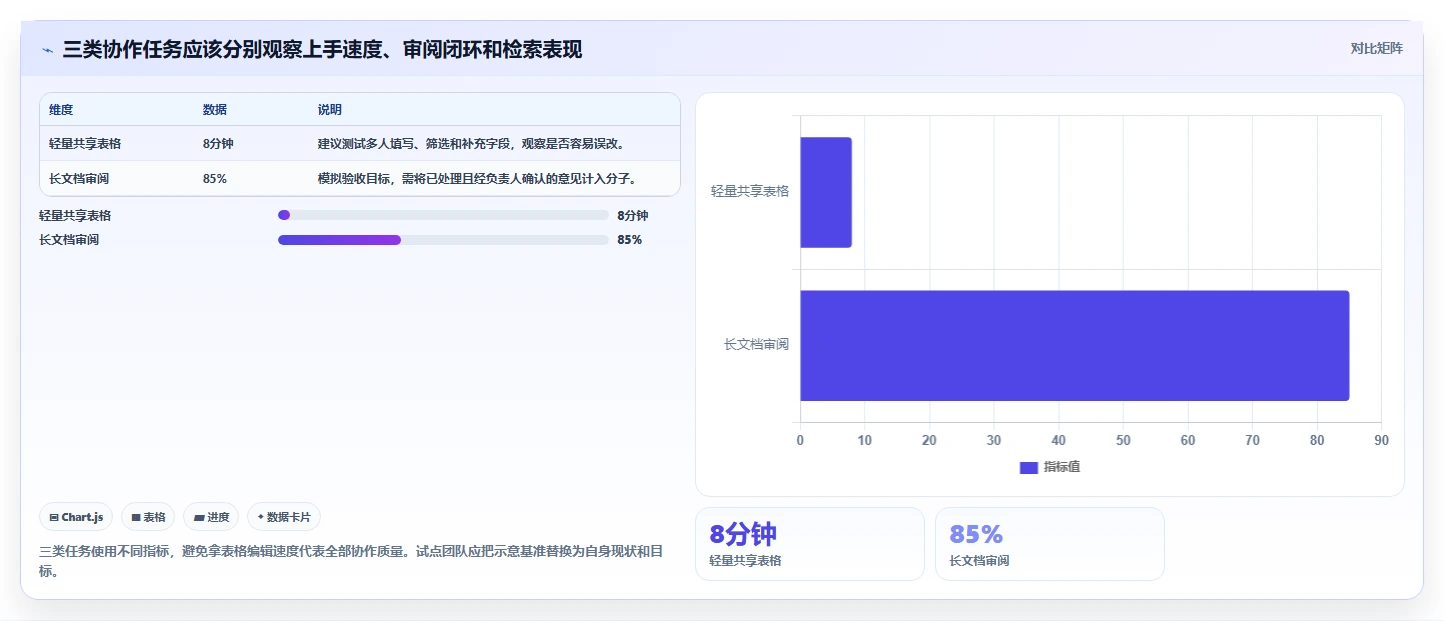Image resolution: width=1444 pixels, height=621 pixels.
Task: Select the 进度 tag chip
Action: point(211,517)
